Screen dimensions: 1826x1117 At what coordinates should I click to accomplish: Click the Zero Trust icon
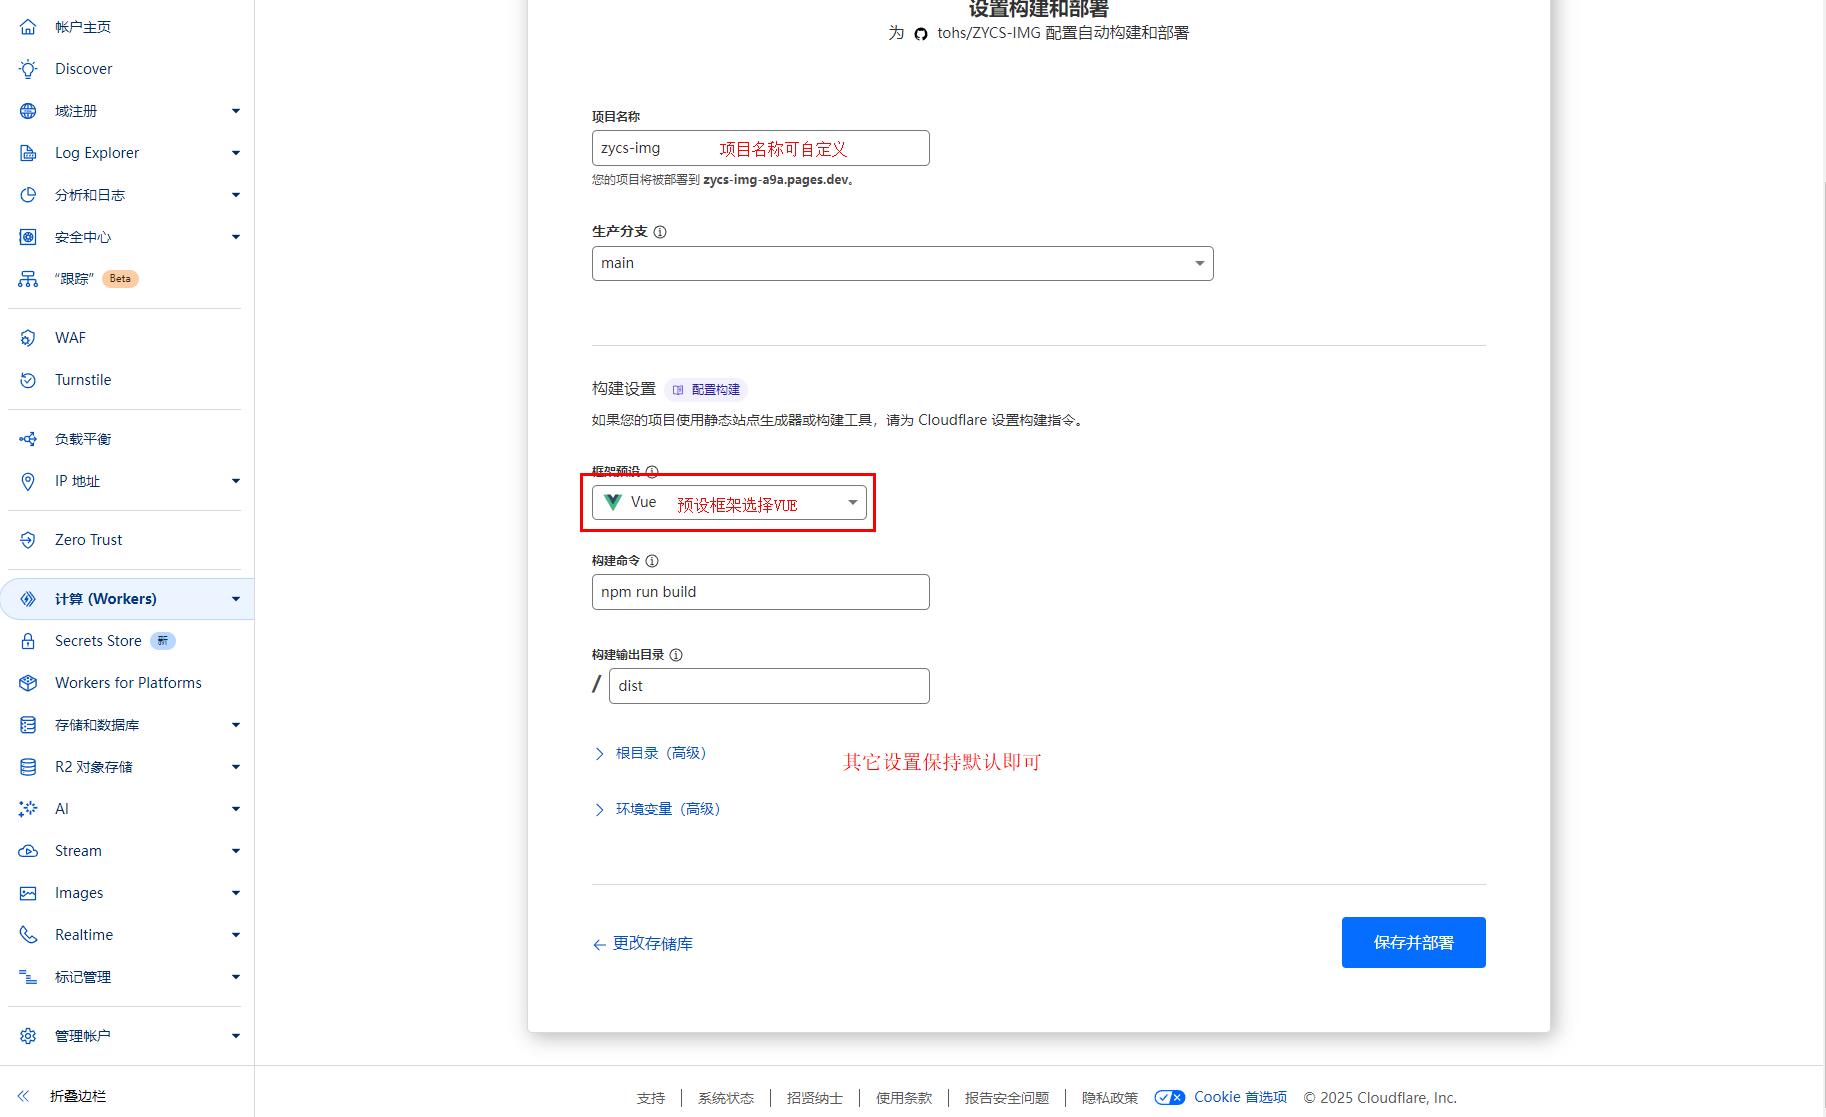point(28,540)
